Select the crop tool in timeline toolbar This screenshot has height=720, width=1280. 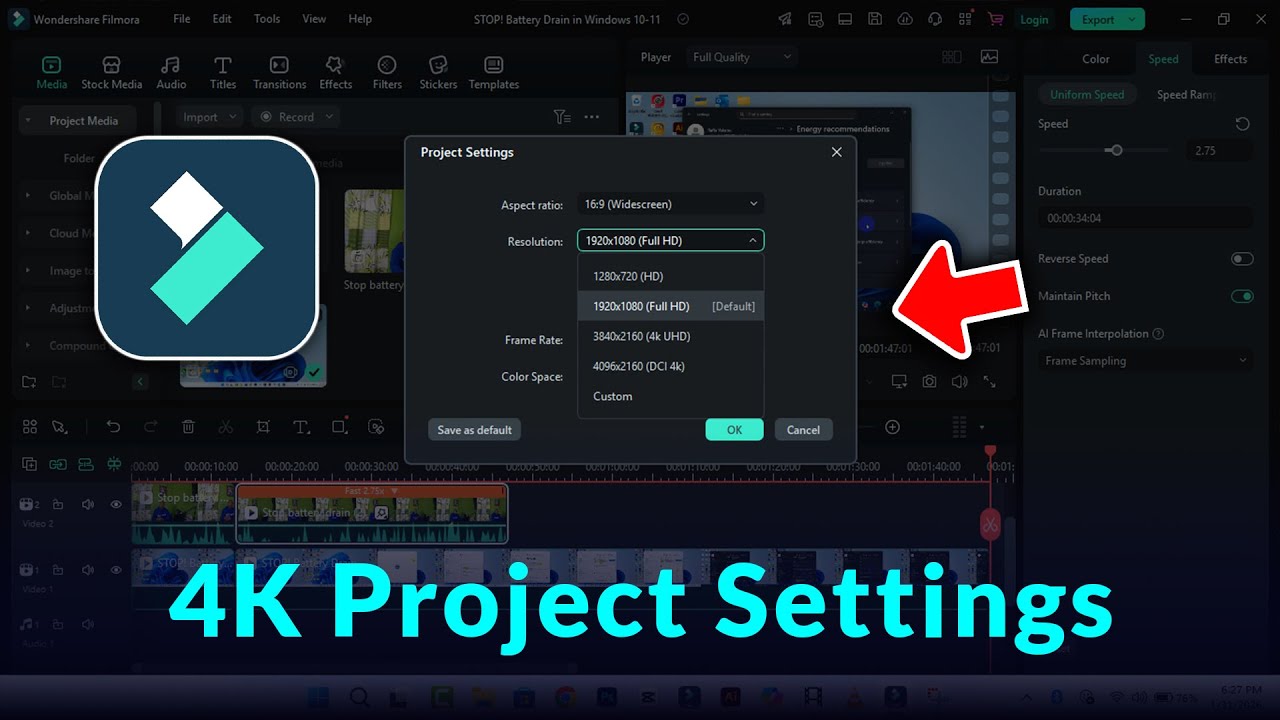(263, 427)
